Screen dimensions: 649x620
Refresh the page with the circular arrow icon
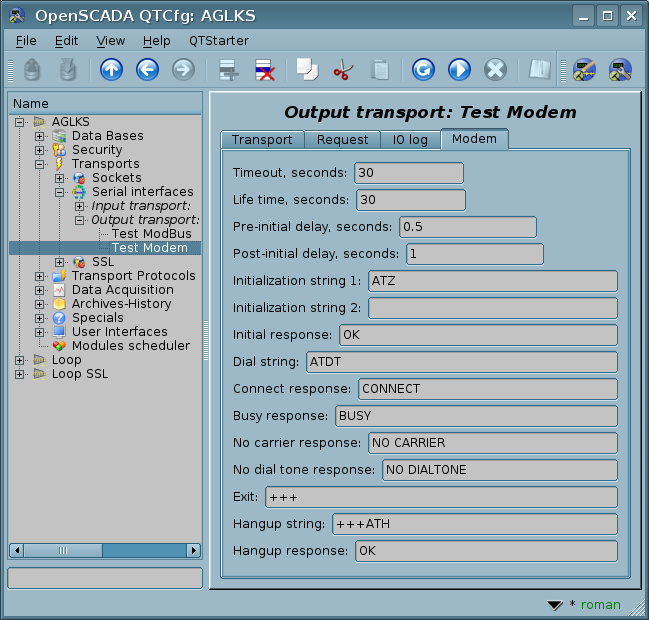point(423,70)
